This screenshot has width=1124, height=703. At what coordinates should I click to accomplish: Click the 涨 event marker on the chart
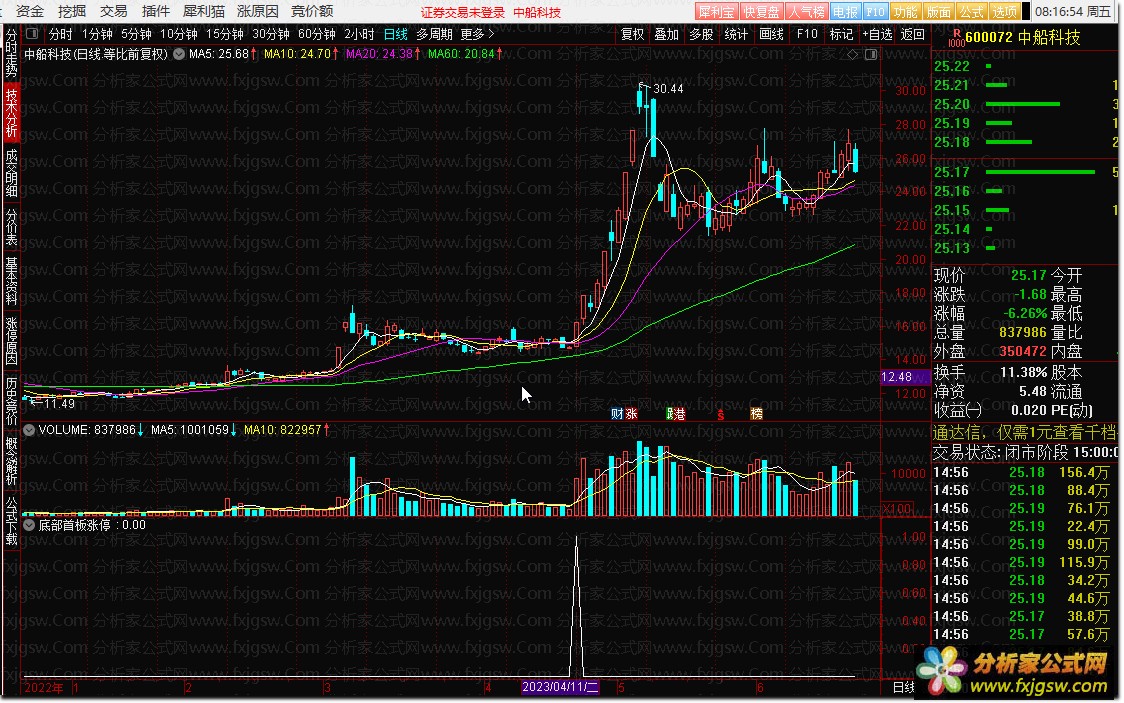coord(631,413)
